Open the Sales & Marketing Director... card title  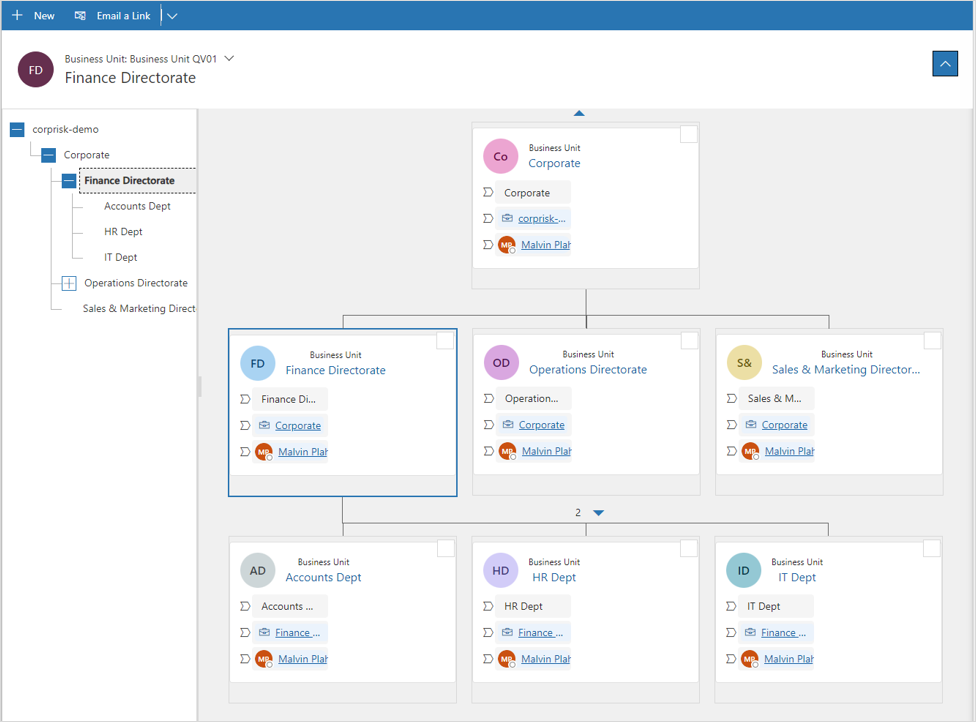click(846, 370)
